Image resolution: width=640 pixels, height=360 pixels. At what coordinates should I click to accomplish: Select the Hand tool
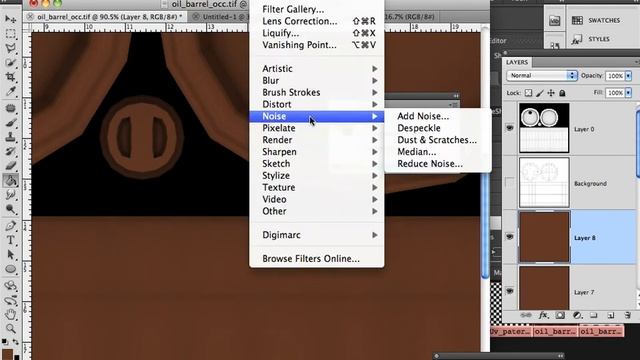coord(11,314)
